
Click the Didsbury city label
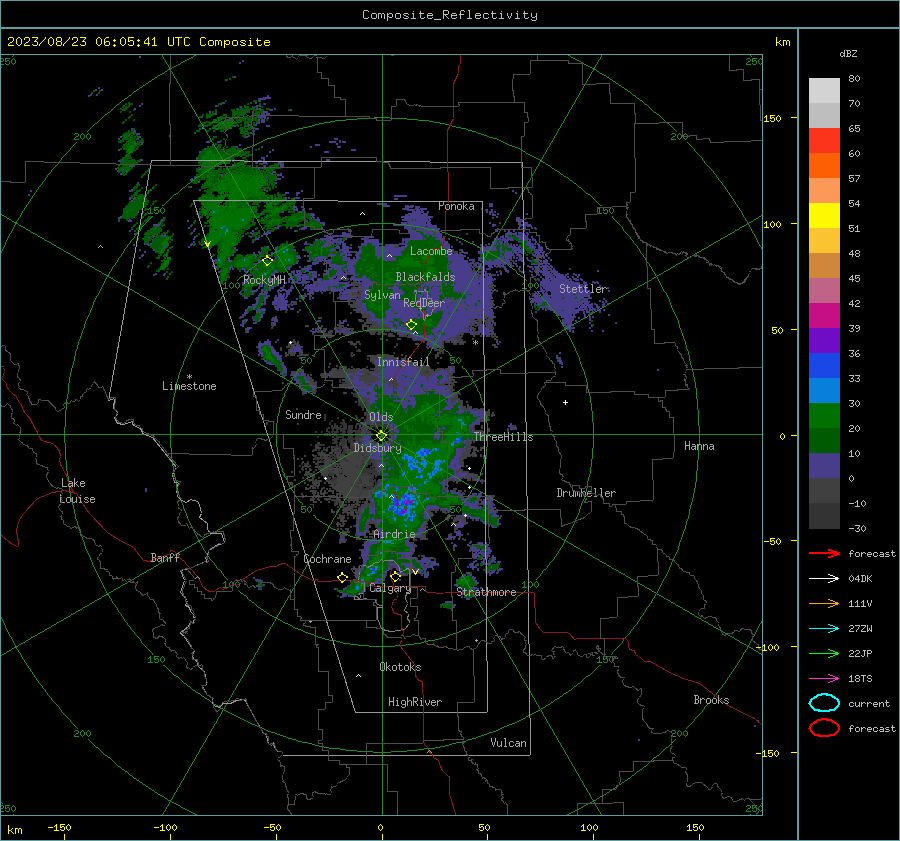pos(377,448)
